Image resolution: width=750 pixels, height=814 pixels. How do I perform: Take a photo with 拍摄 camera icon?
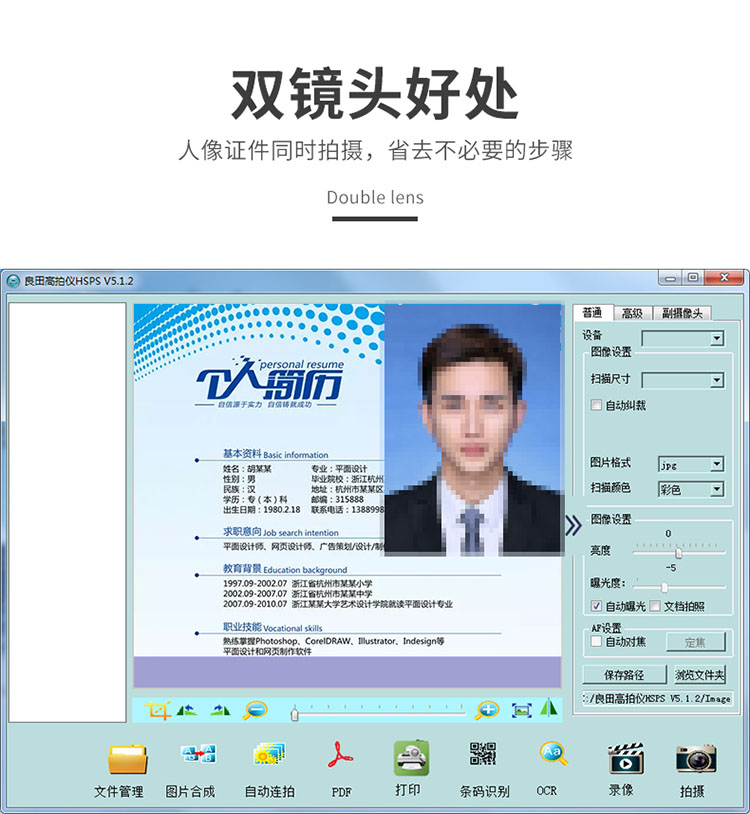coord(696,758)
